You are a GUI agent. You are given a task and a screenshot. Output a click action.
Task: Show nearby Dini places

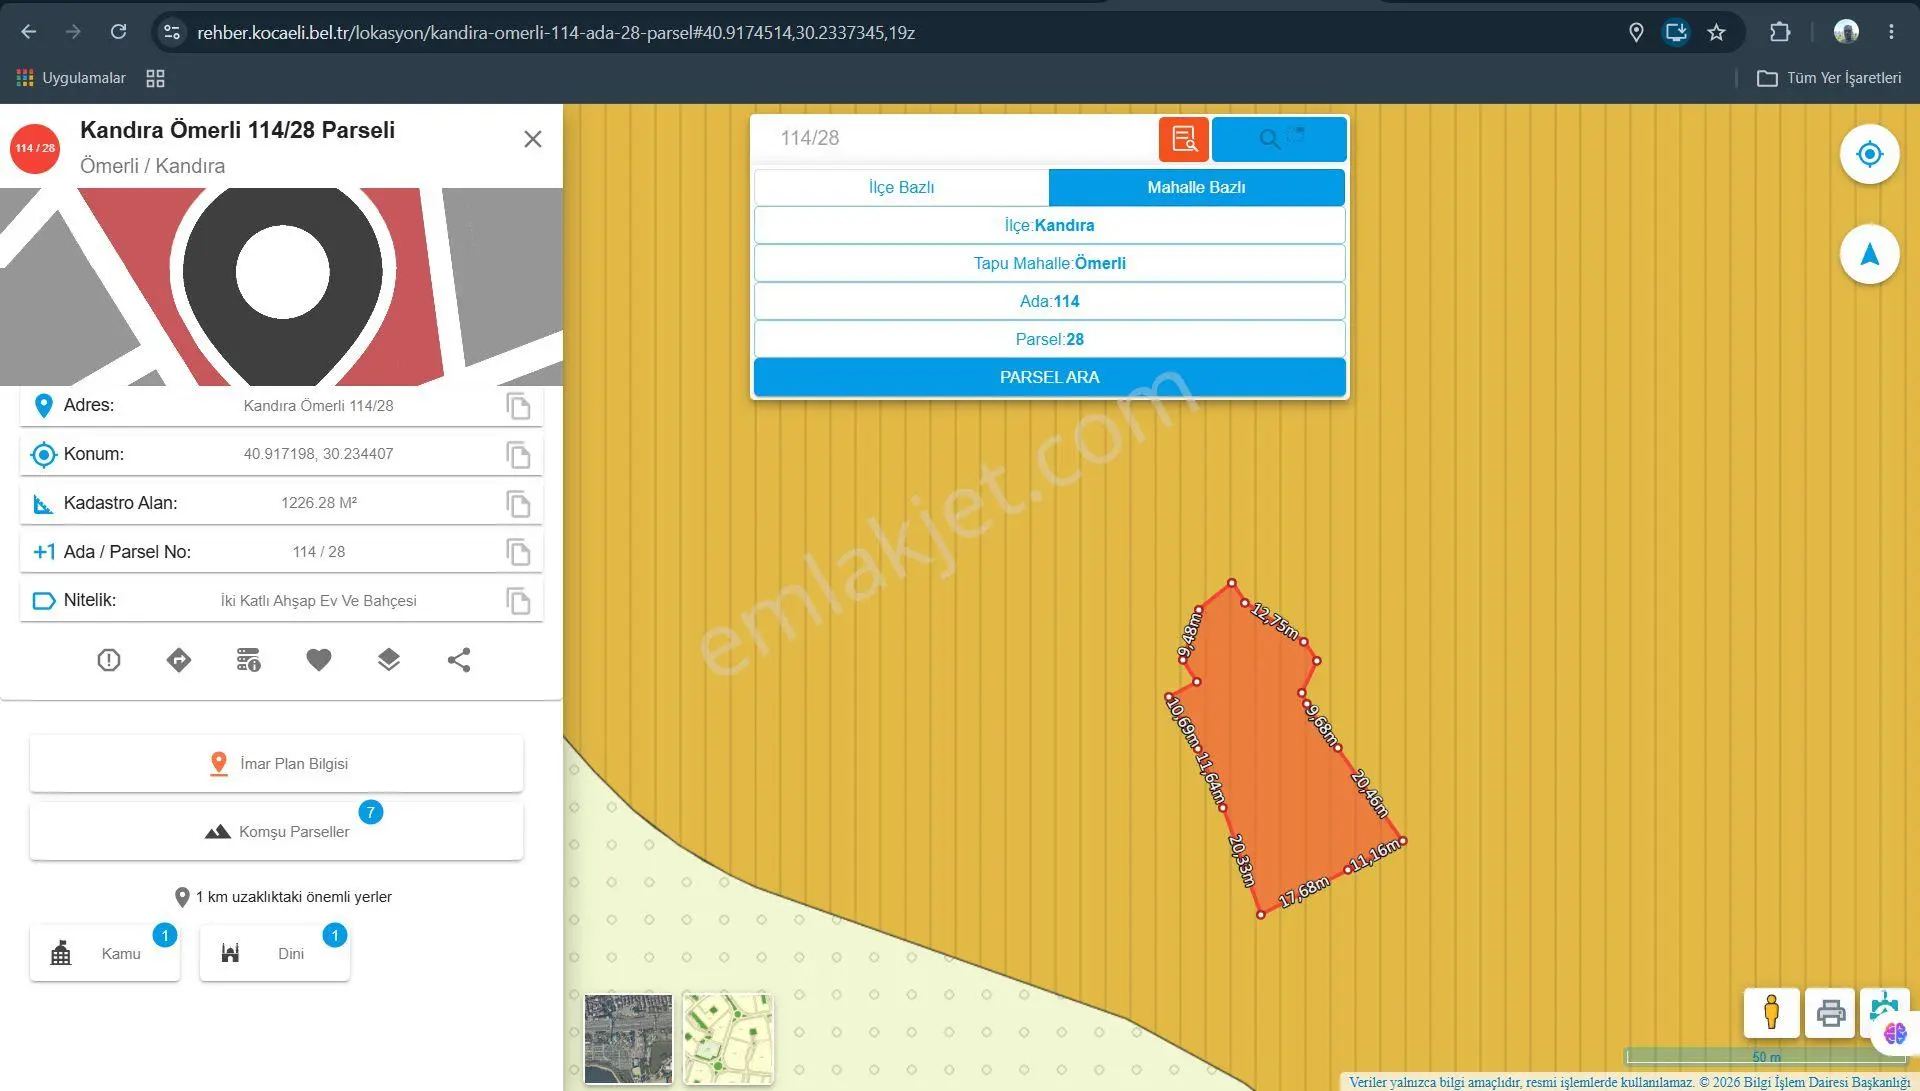click(x=275, y=953)
